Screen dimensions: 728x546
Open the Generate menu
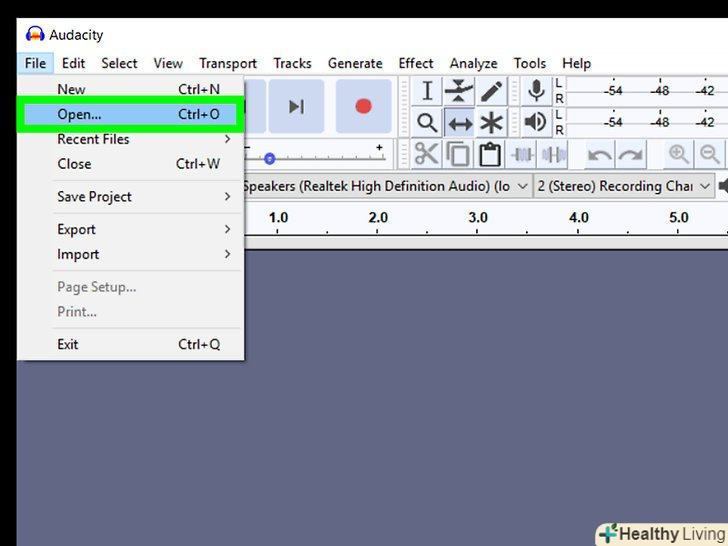click(355, 63)
